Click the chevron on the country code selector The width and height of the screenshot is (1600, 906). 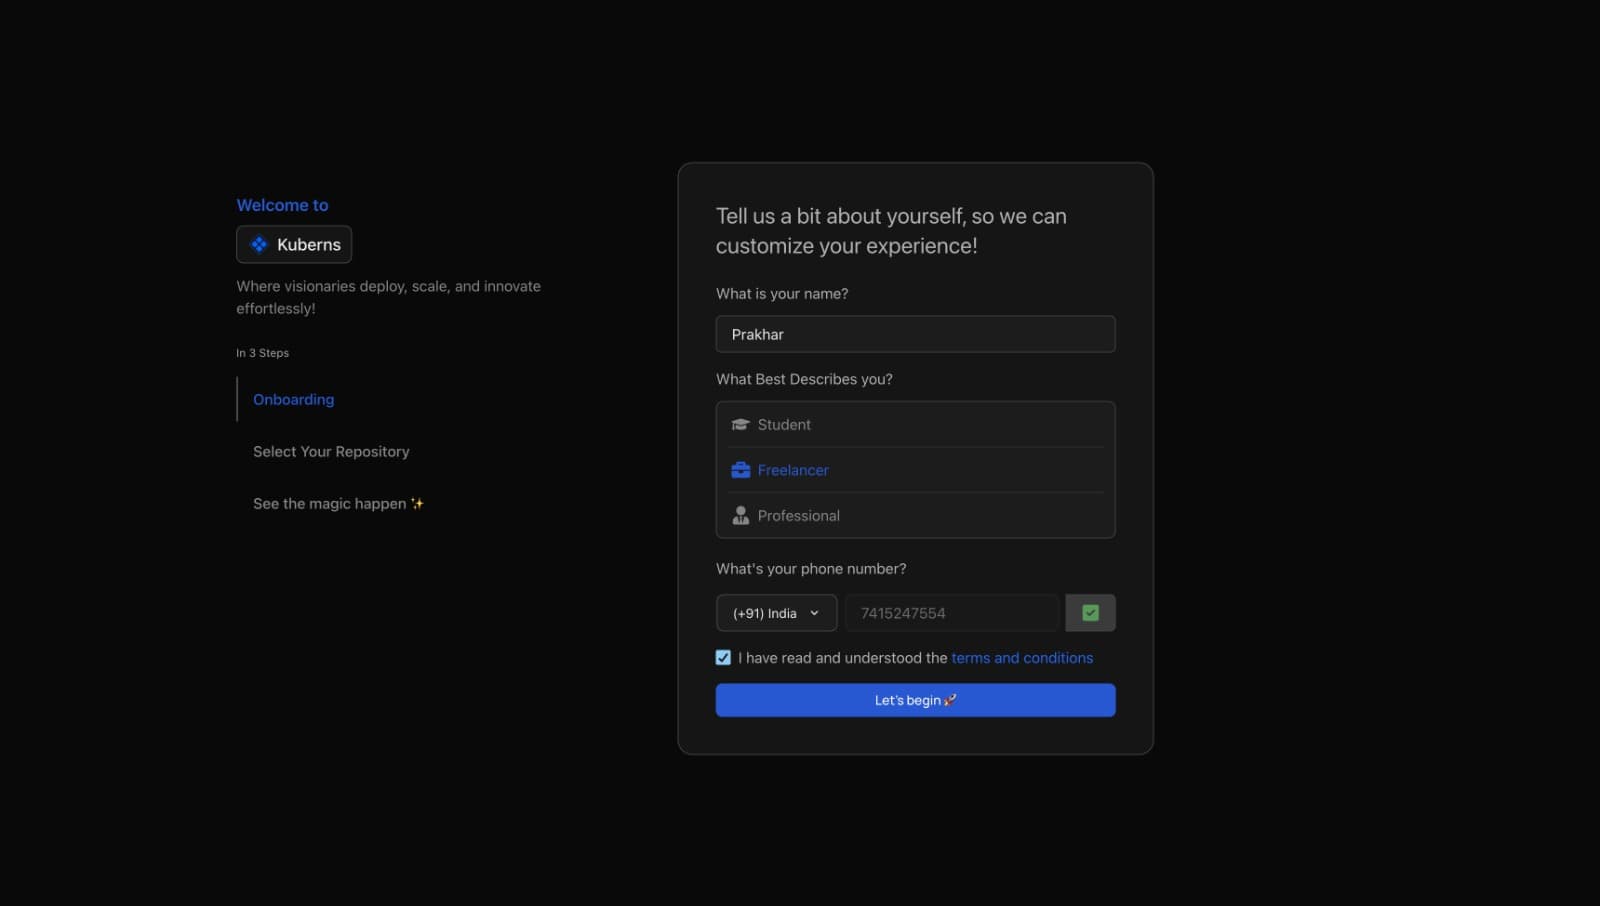click(x=815, y=613)
